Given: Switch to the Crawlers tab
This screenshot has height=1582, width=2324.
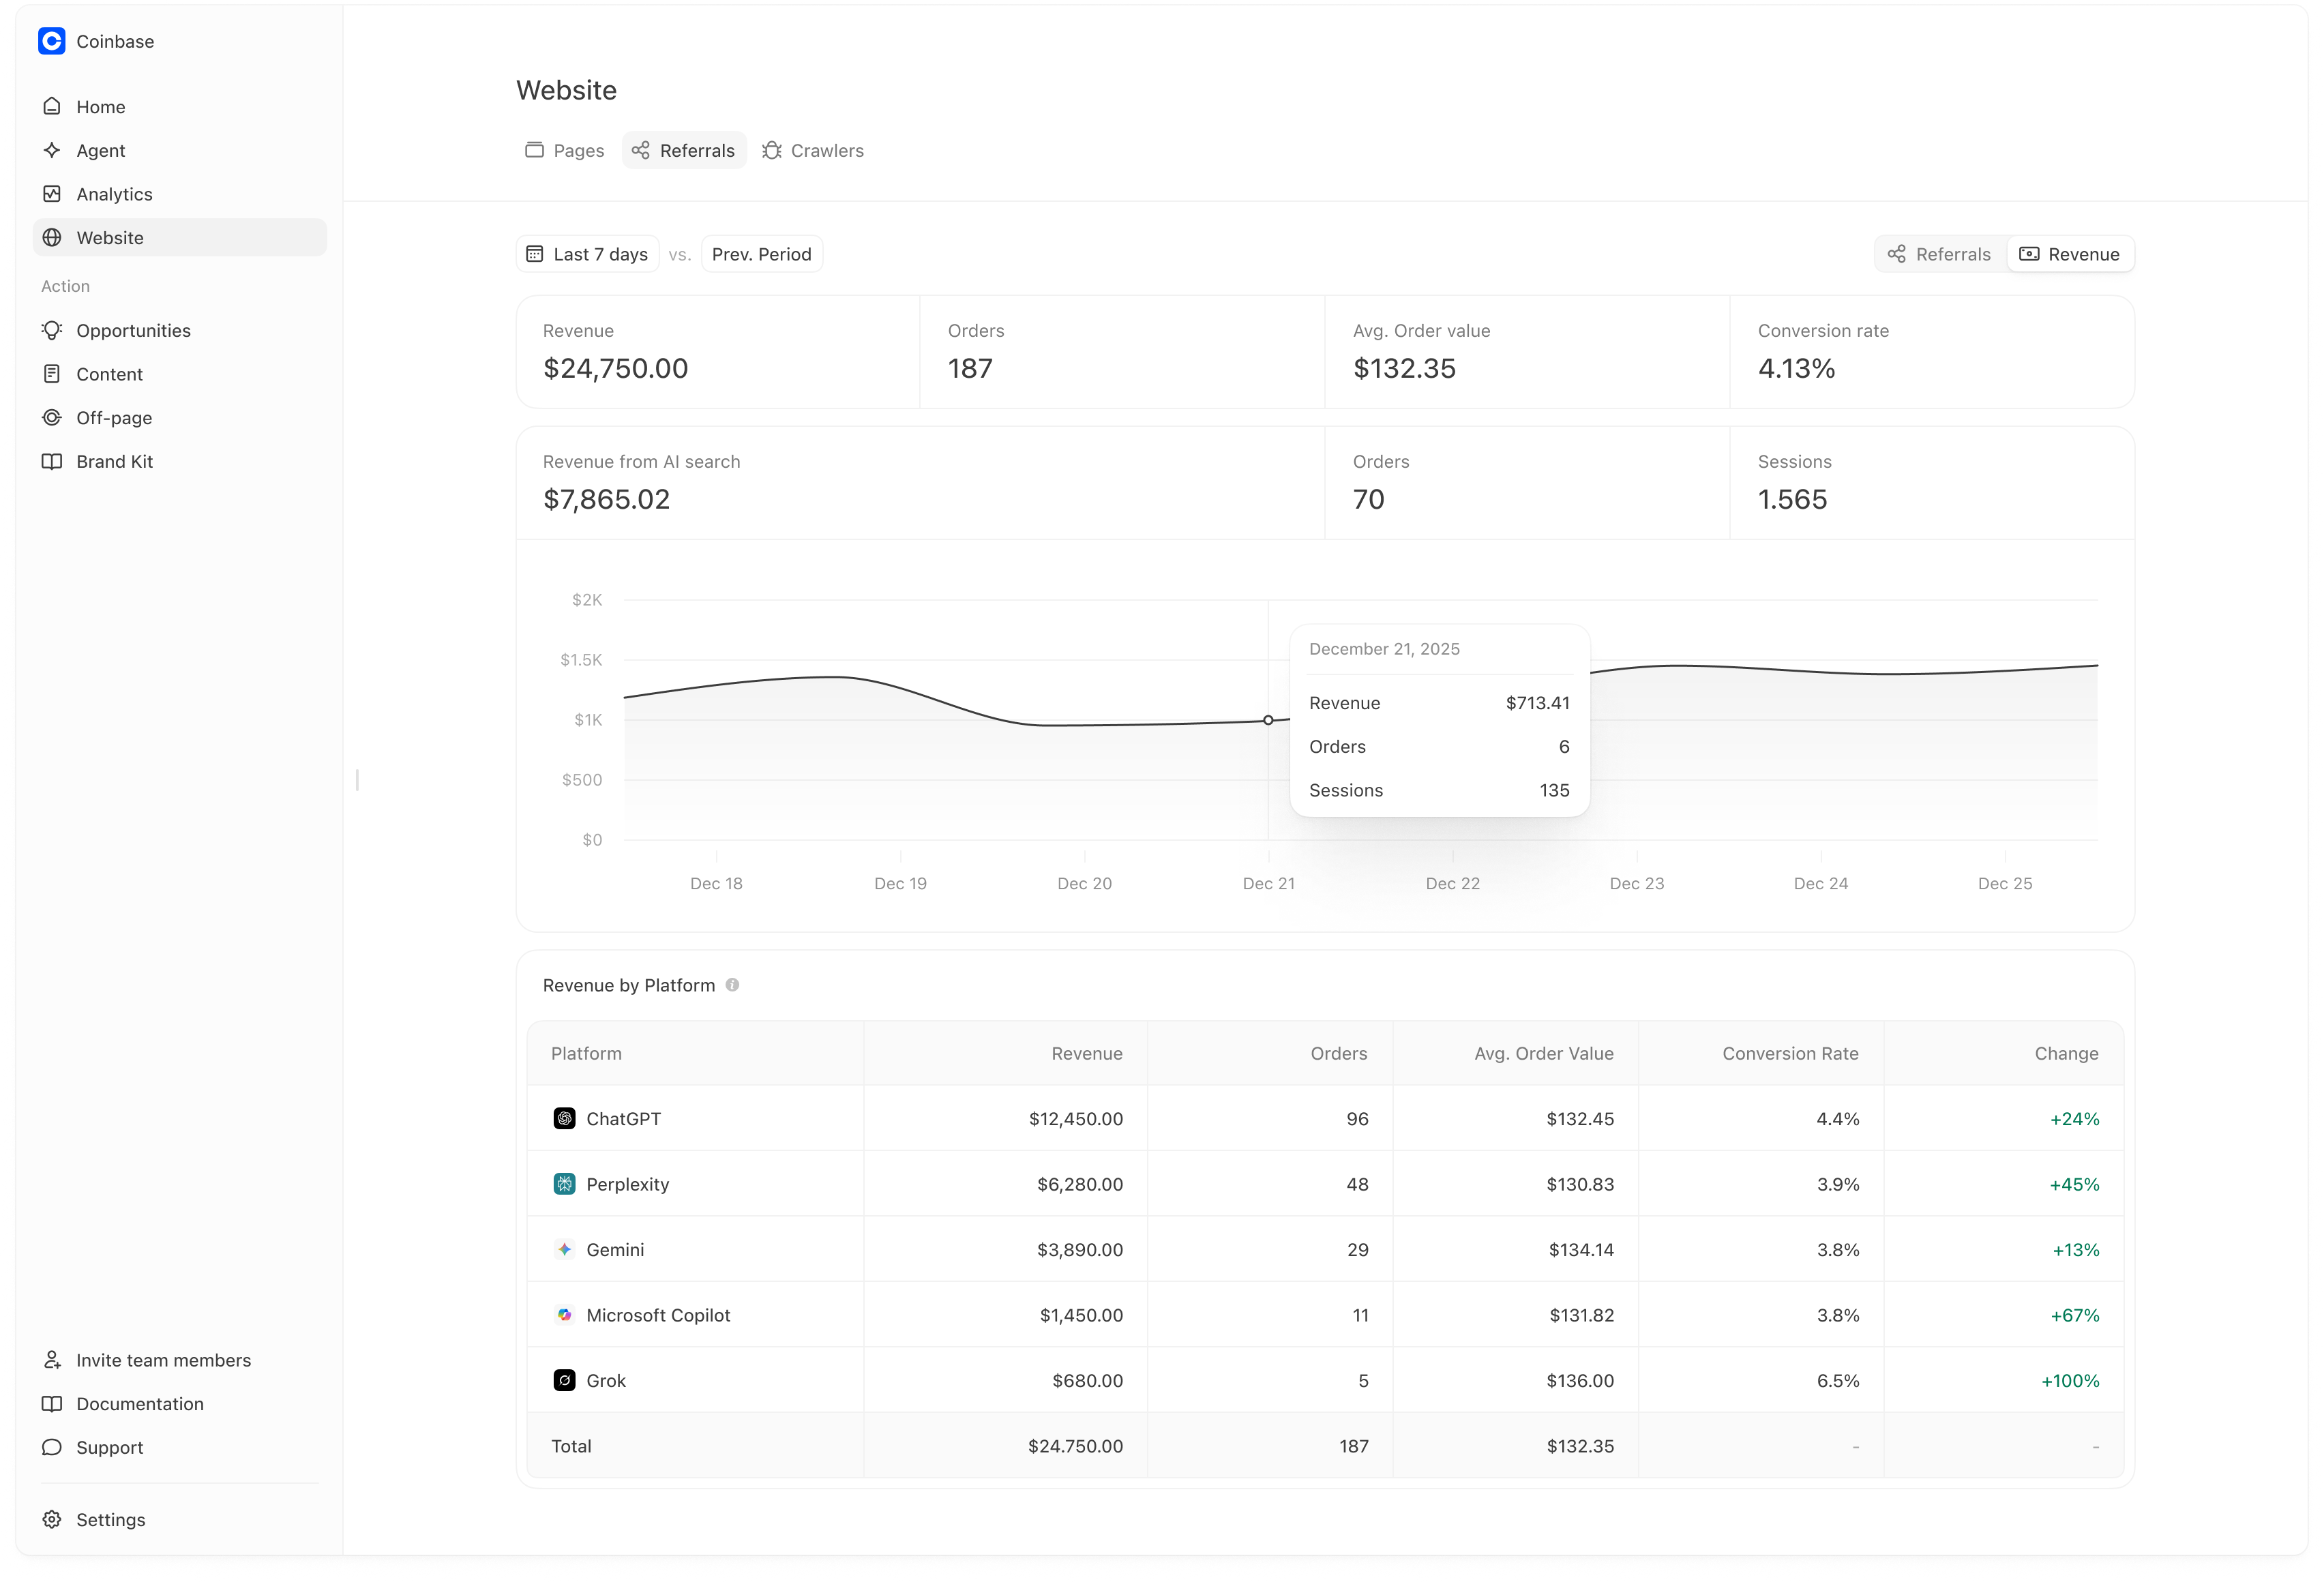Looking at the screenshot, I should click(x=812, y=150).
